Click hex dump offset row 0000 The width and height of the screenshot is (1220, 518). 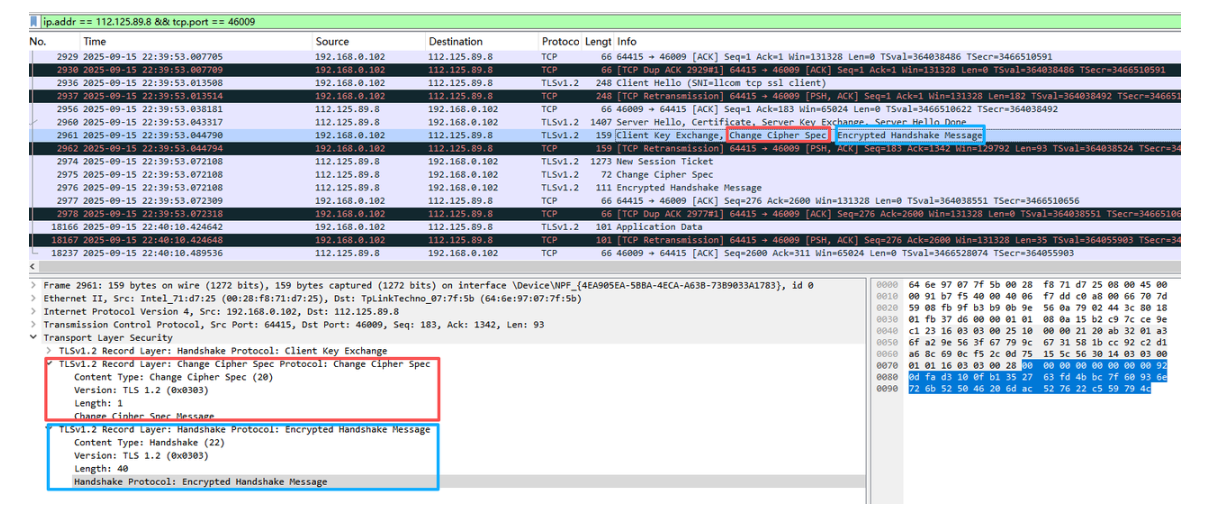point(886,285)
